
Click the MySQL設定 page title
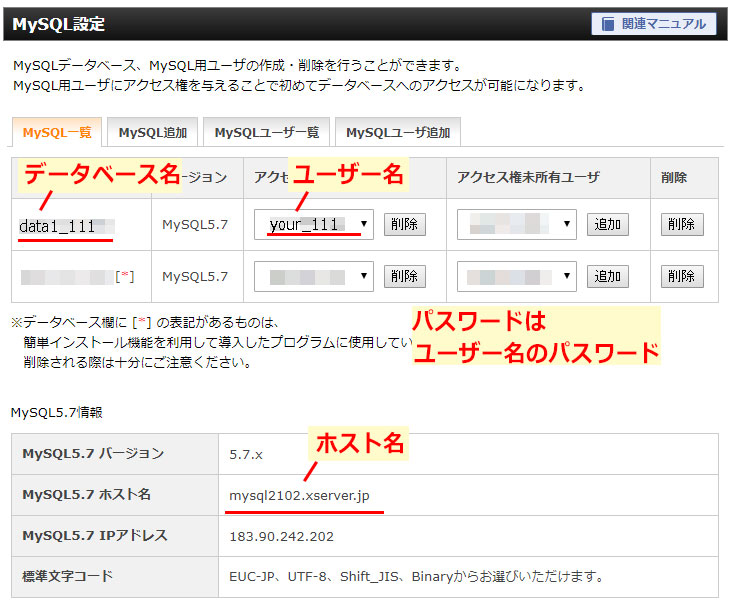click(x=59, y=24)
